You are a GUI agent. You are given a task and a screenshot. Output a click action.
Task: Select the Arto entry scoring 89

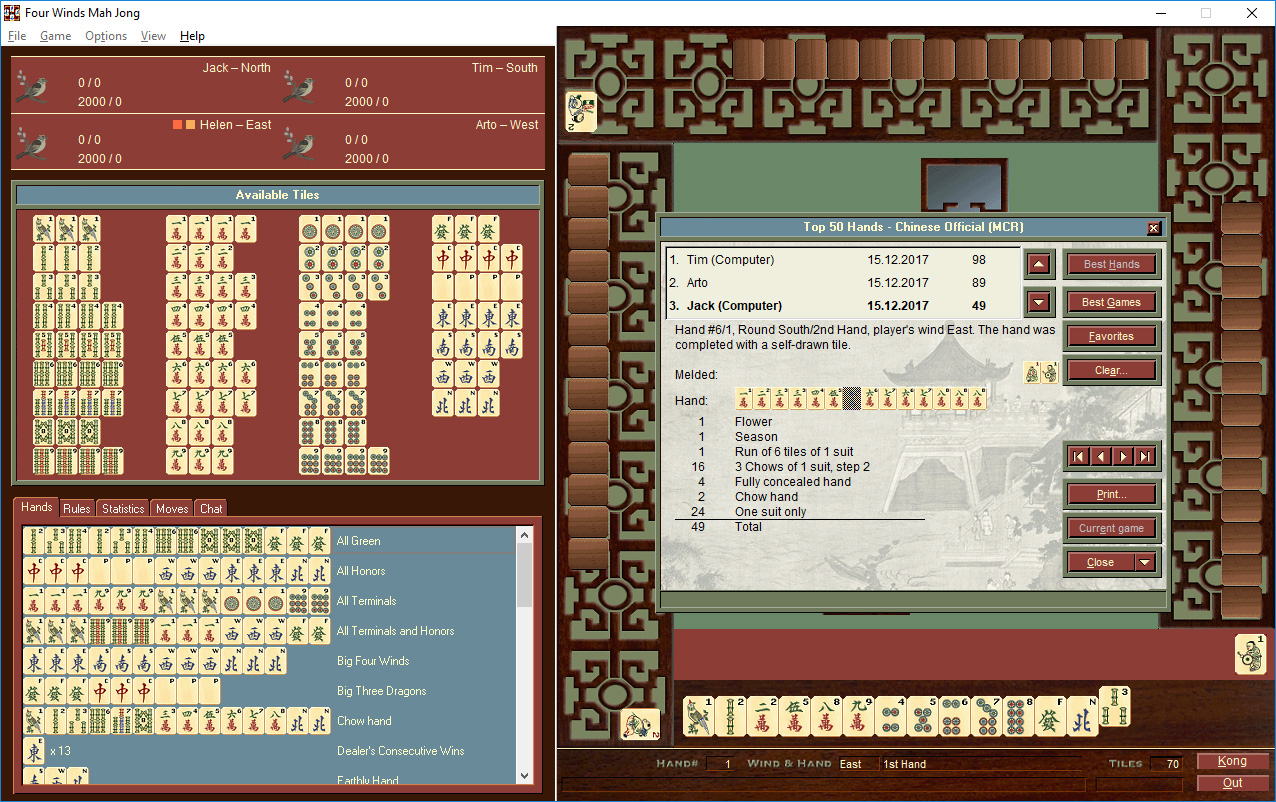pos(842,283)
